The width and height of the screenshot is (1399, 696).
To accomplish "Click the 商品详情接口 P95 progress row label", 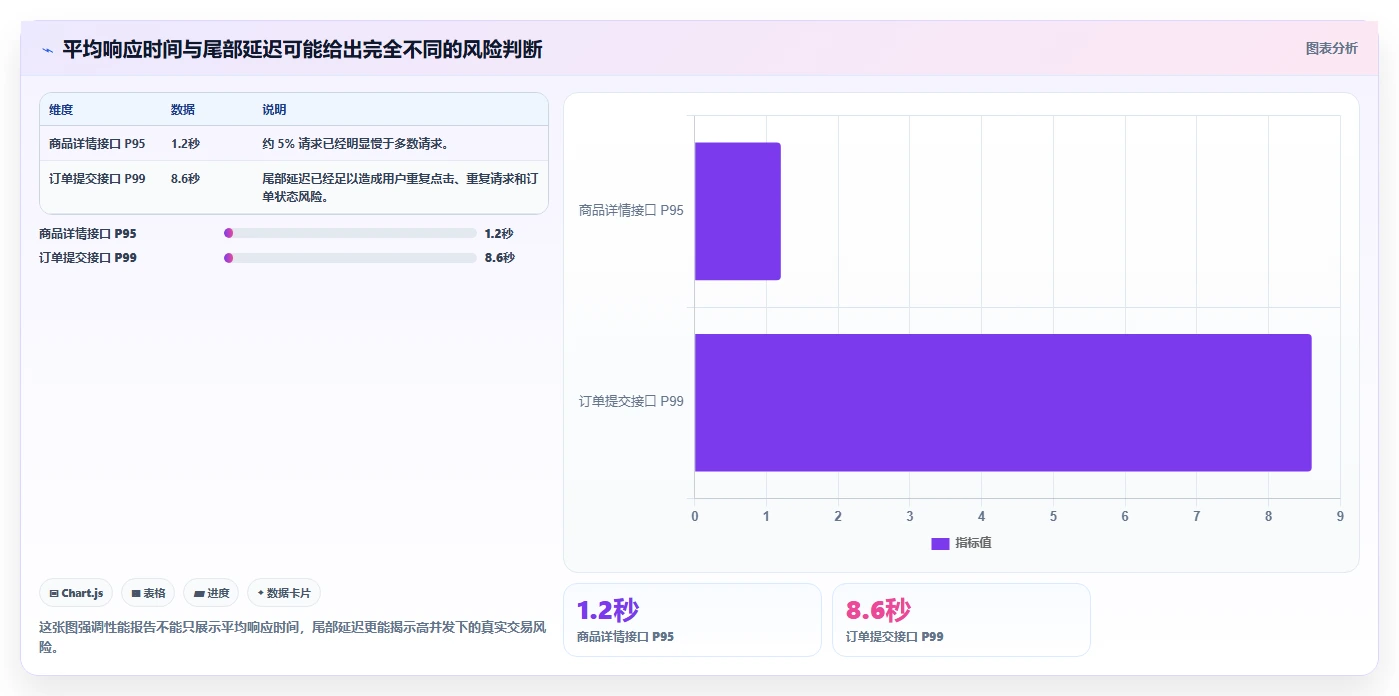I will pyautogui.click(x=88, y=233).
